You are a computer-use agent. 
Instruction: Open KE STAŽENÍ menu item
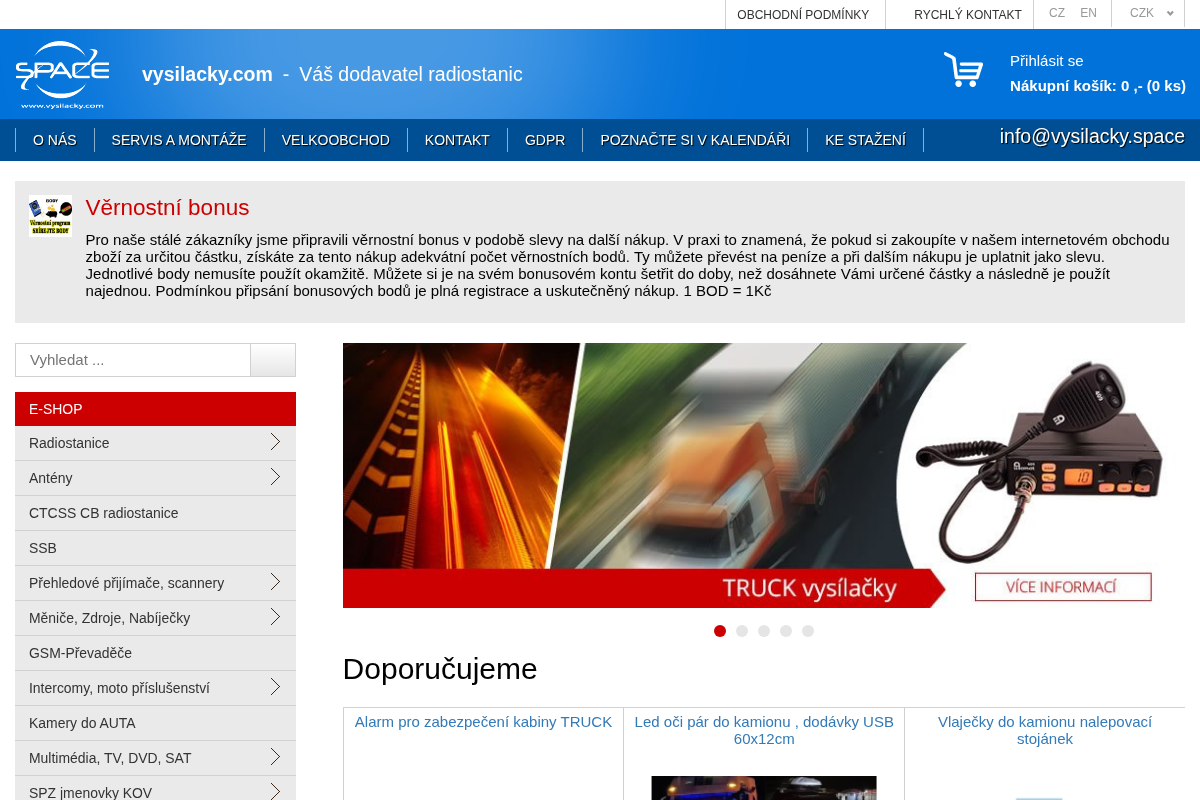[x=866, y=140]
